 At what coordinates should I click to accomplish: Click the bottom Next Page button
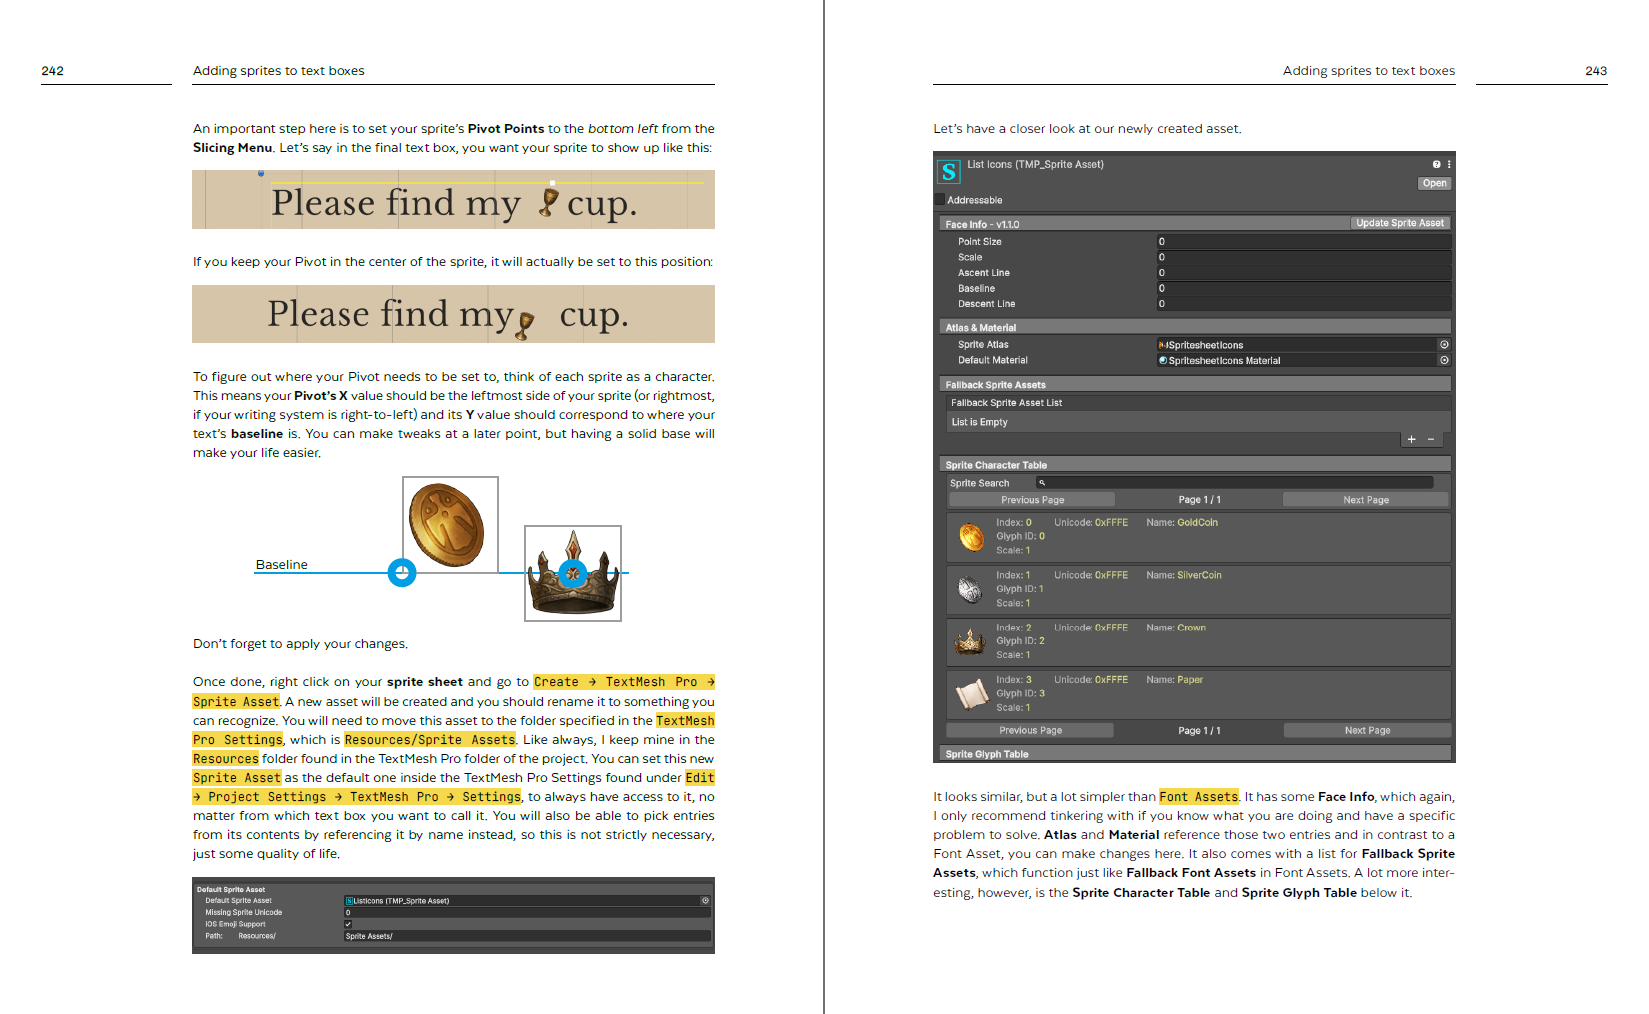[1367, 730]
